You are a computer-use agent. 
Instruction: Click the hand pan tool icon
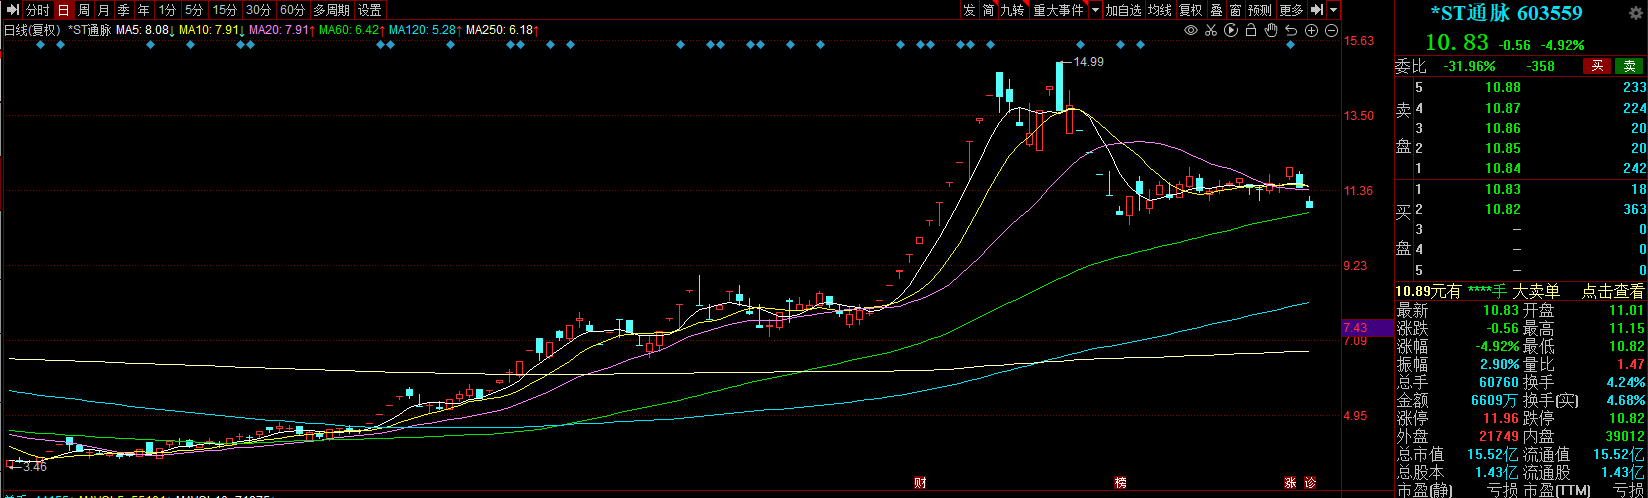tap(1270, 31)
